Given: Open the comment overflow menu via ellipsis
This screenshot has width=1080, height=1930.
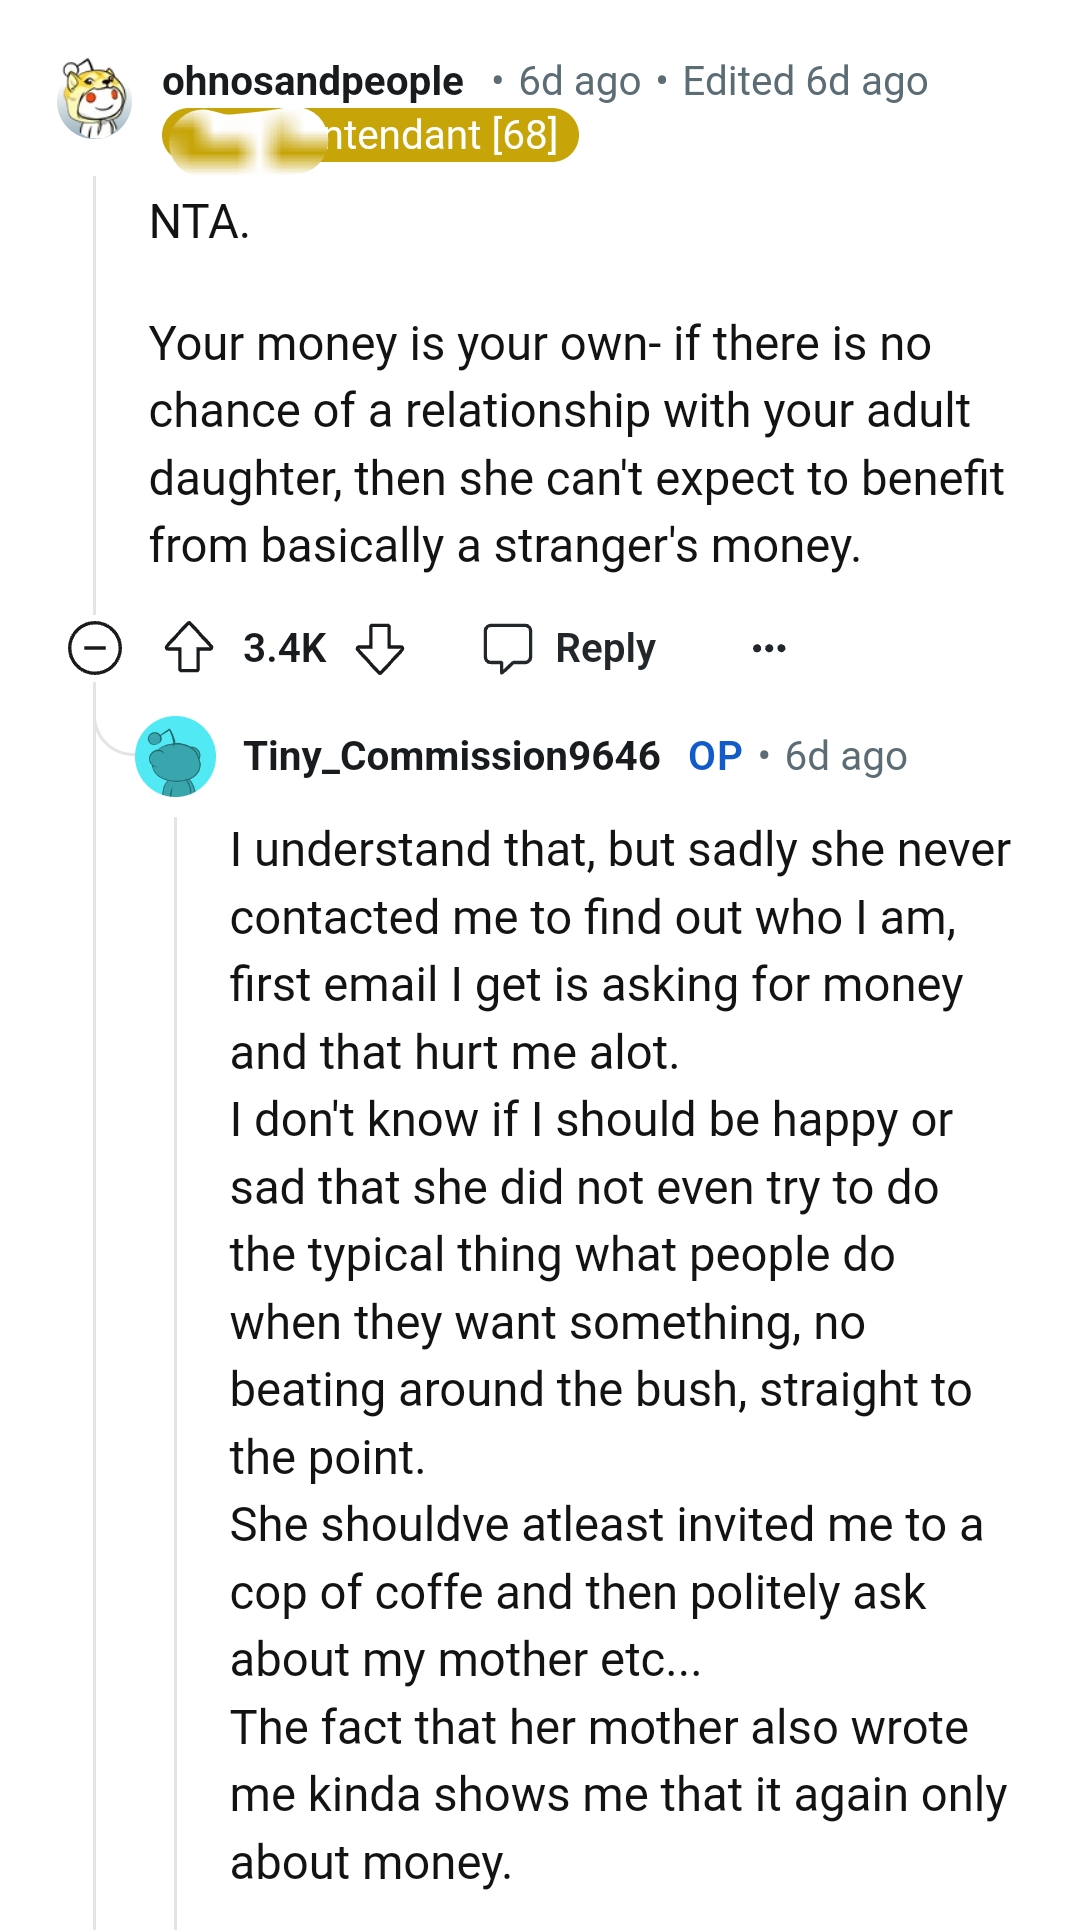Looking at the screenshot, I should (770, 648).
